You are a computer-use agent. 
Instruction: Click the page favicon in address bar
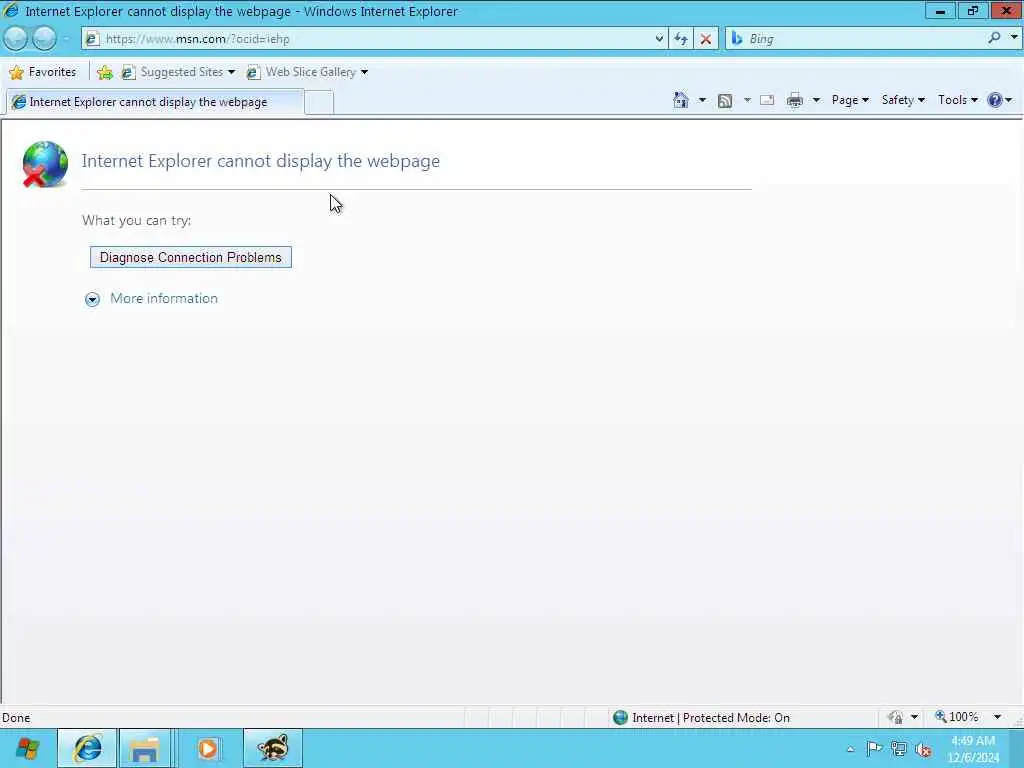[92, 39]
